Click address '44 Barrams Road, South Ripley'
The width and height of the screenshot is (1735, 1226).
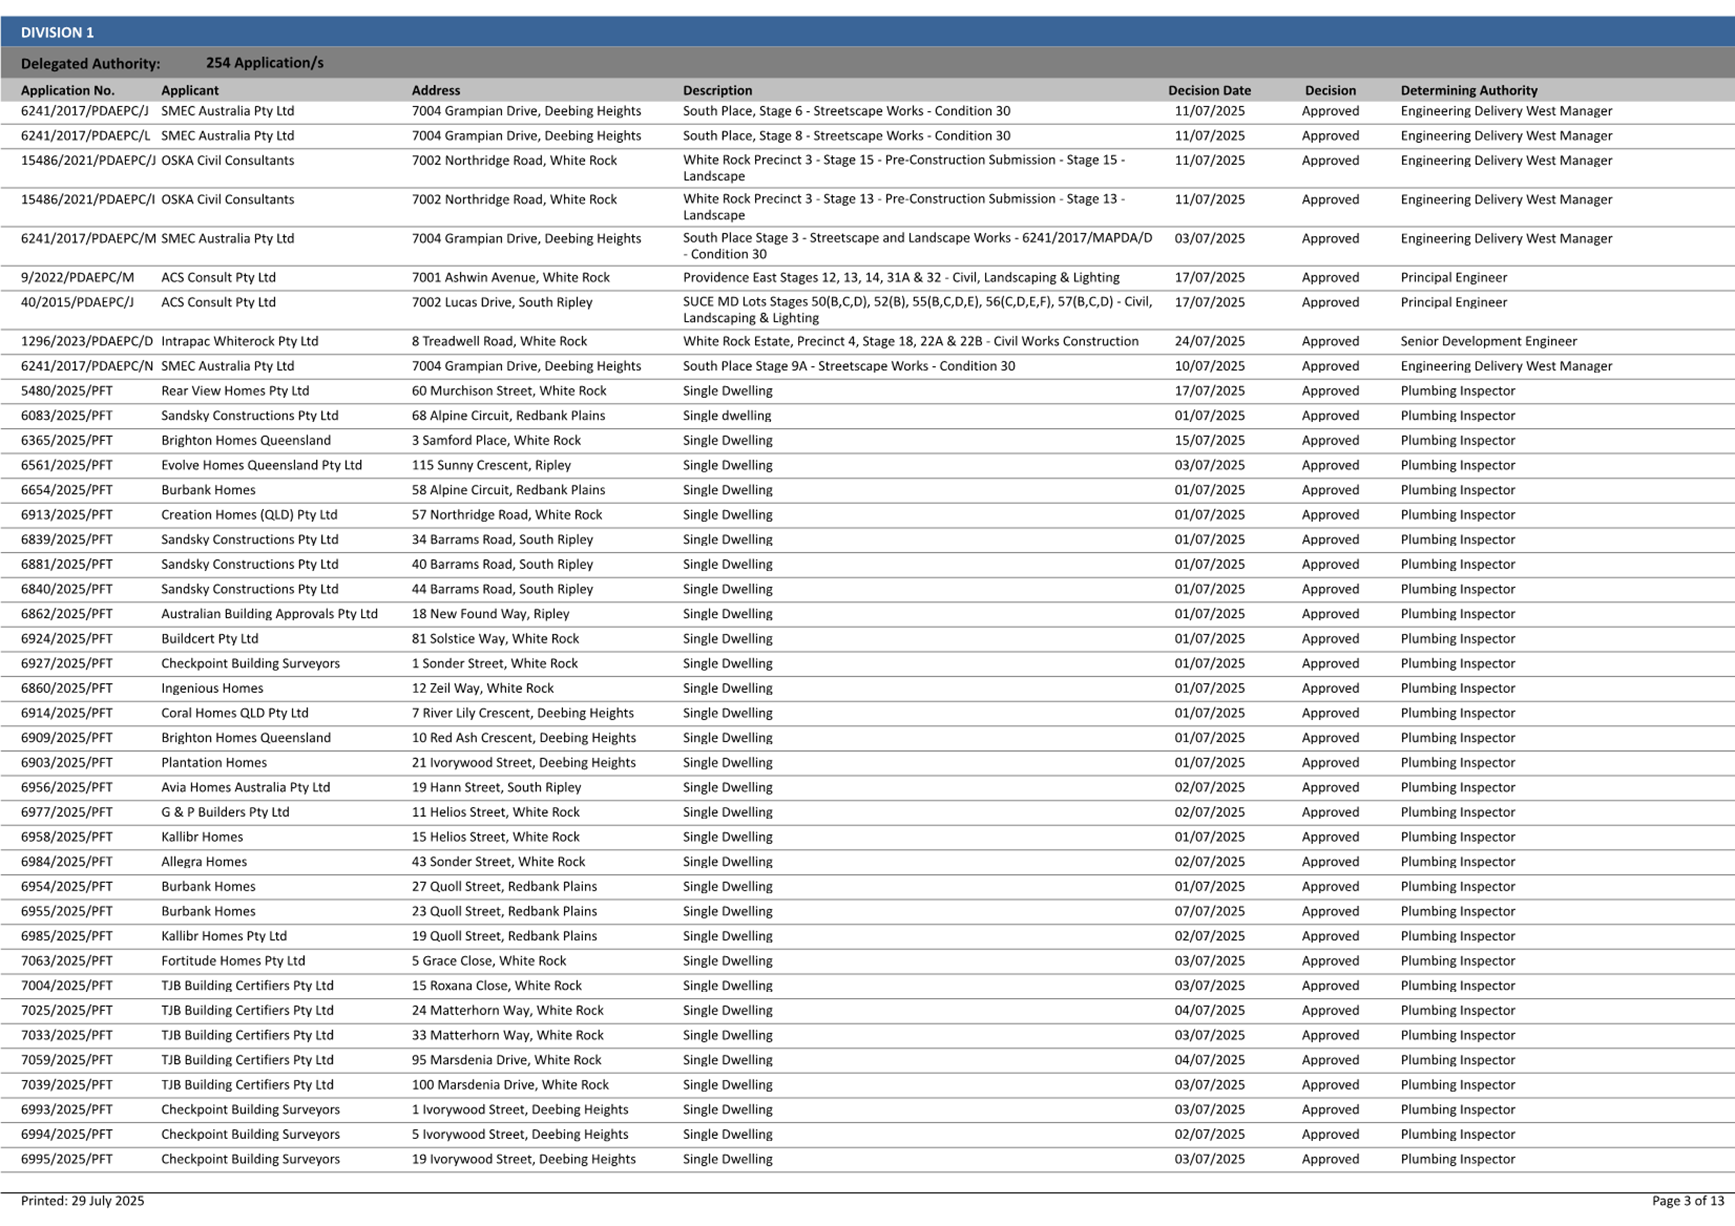(502, 589)
